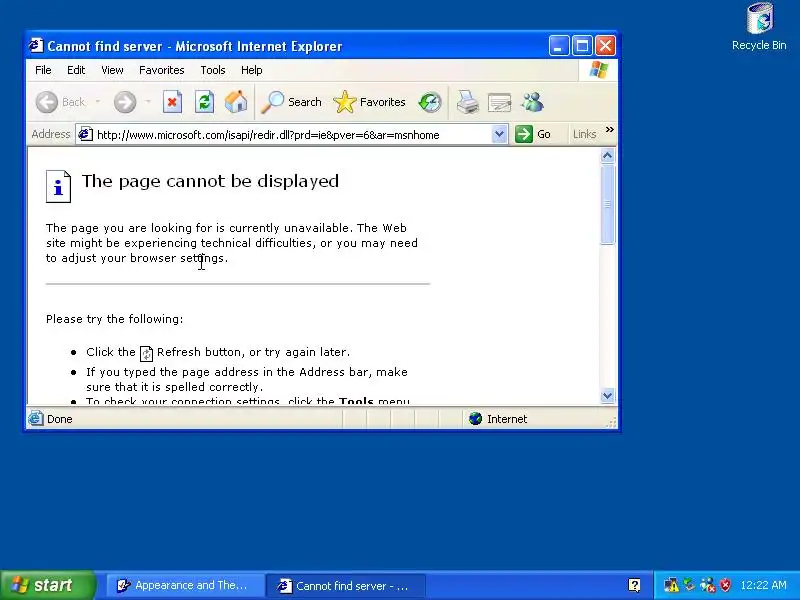Open the View menu
This screenshot has width=800, height=600.
click(x=112, y=70)
